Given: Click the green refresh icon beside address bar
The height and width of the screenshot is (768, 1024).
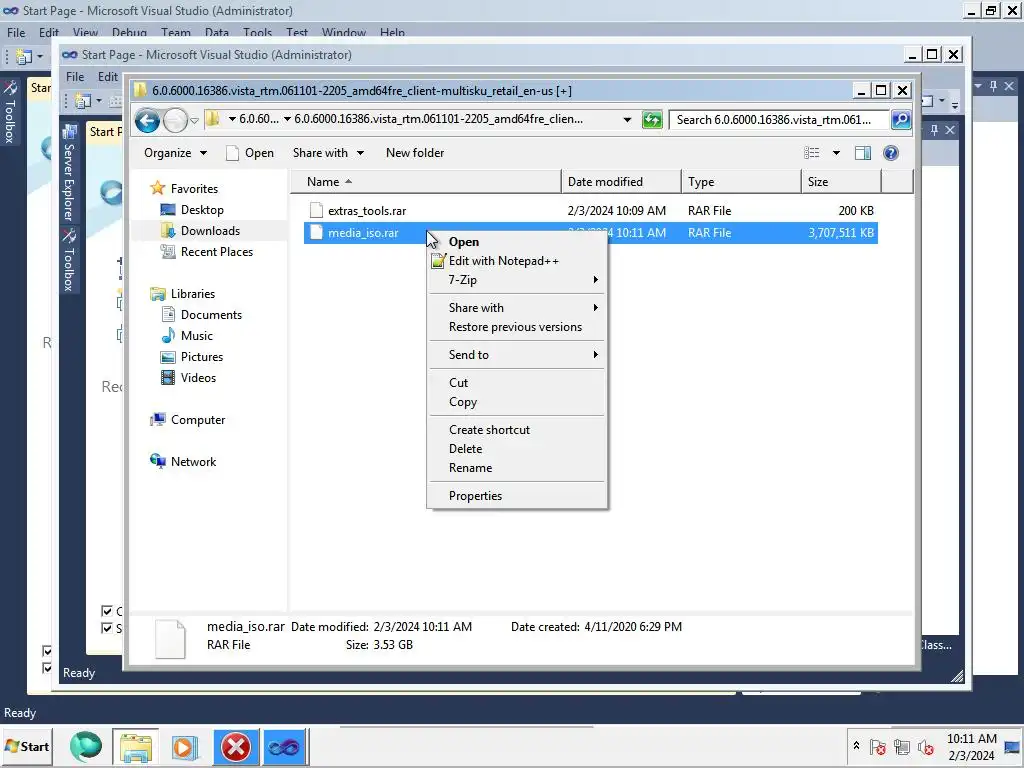Looking at the screenshot, I should 652,120.
